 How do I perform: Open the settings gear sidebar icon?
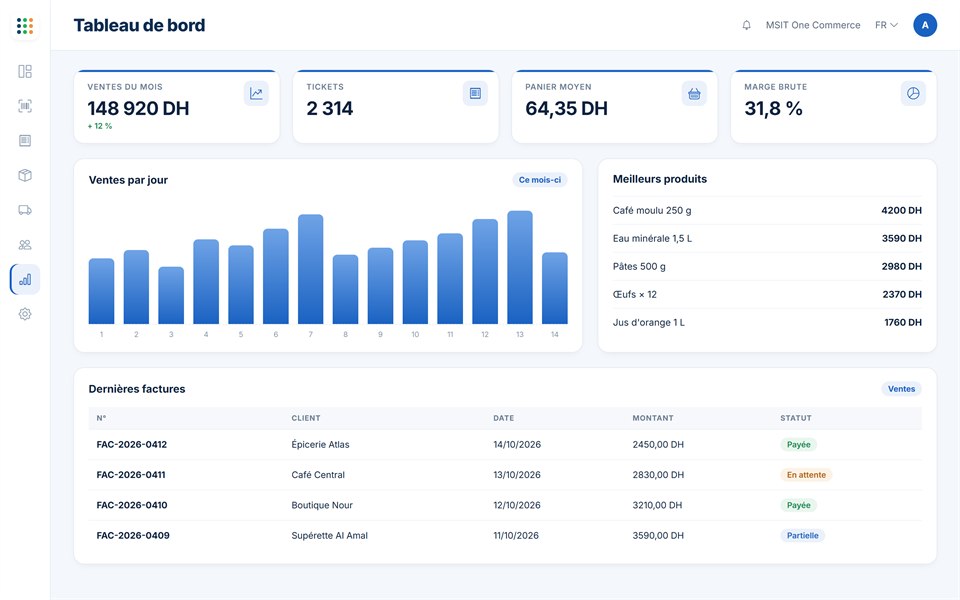[x=25, y=314]
